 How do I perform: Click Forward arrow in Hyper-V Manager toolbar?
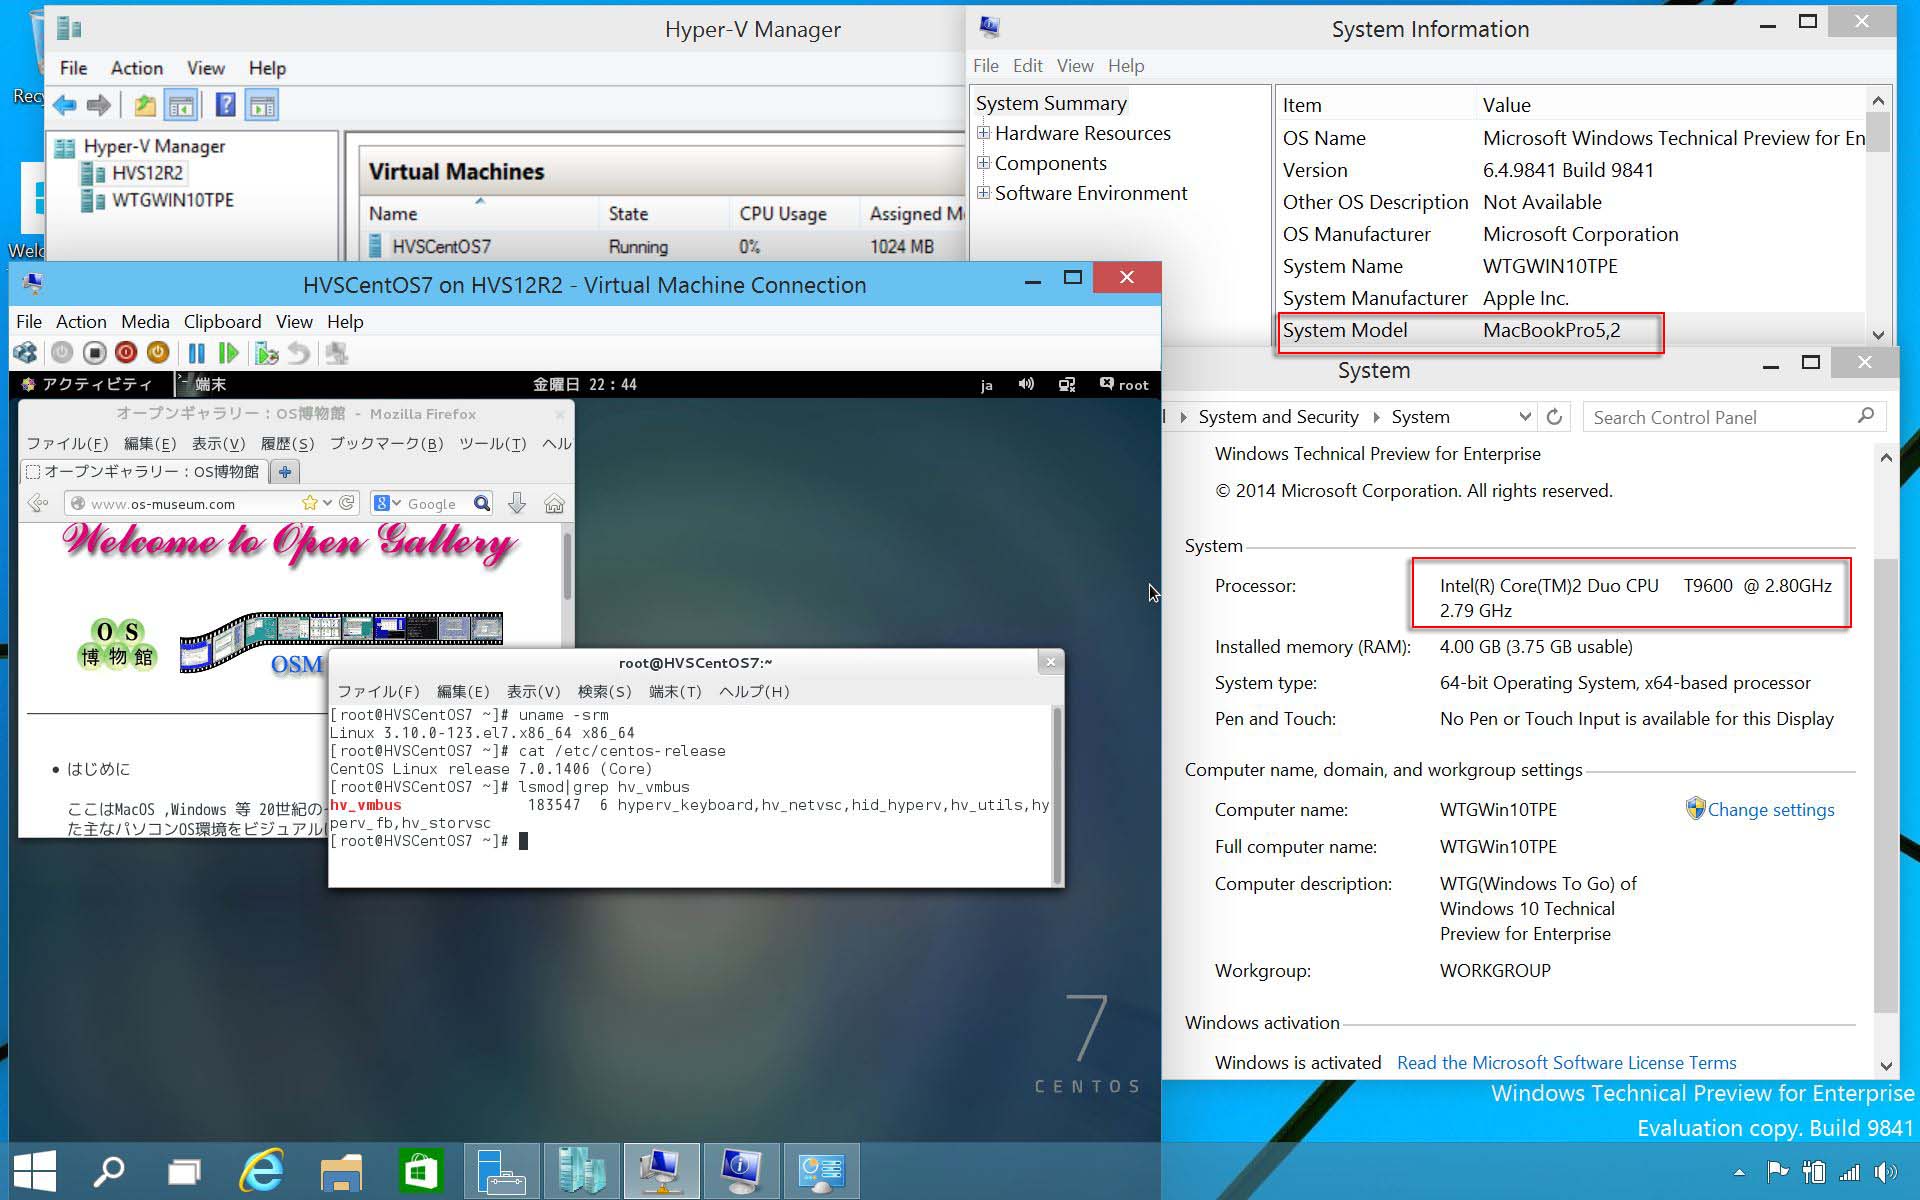coord(98,105)
